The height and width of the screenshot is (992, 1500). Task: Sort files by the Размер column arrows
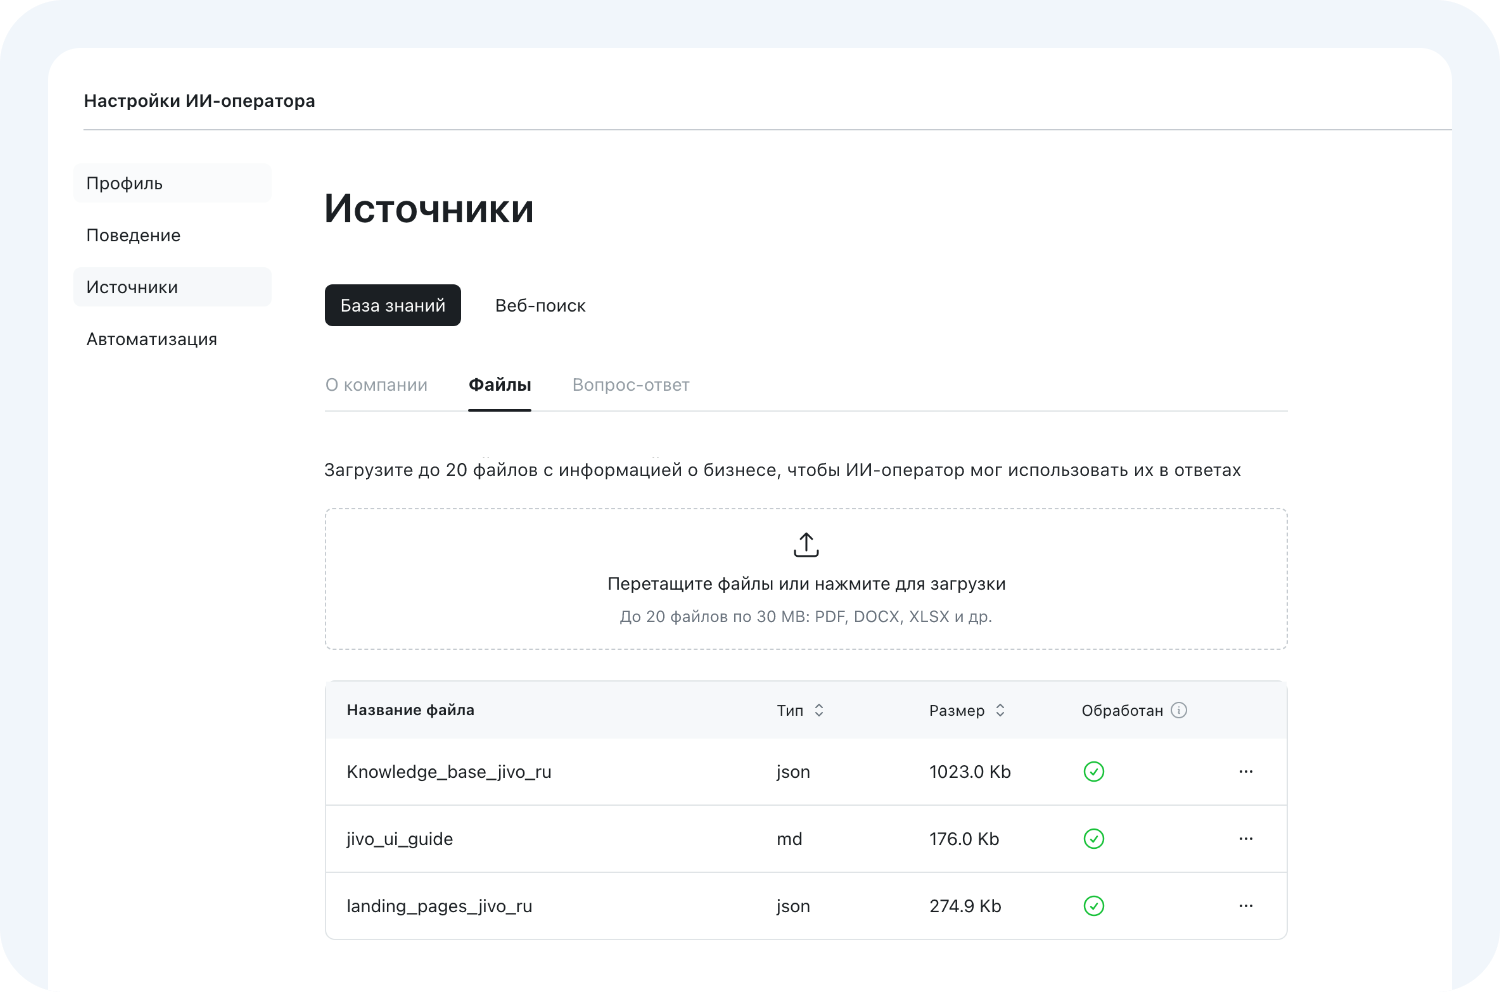(1000, 710)
